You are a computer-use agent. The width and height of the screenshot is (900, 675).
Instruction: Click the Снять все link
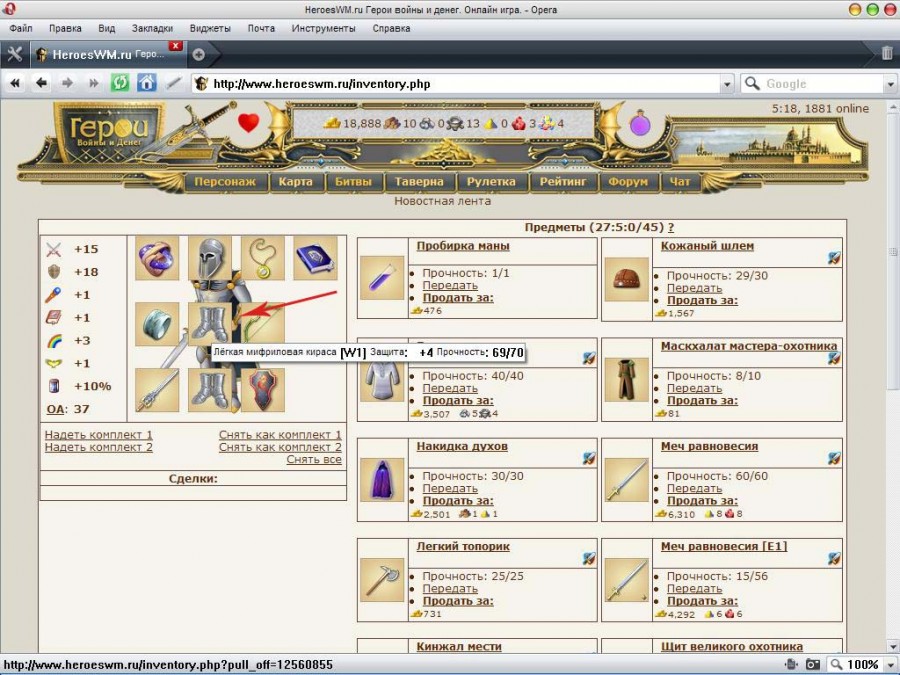pos(314,460)
